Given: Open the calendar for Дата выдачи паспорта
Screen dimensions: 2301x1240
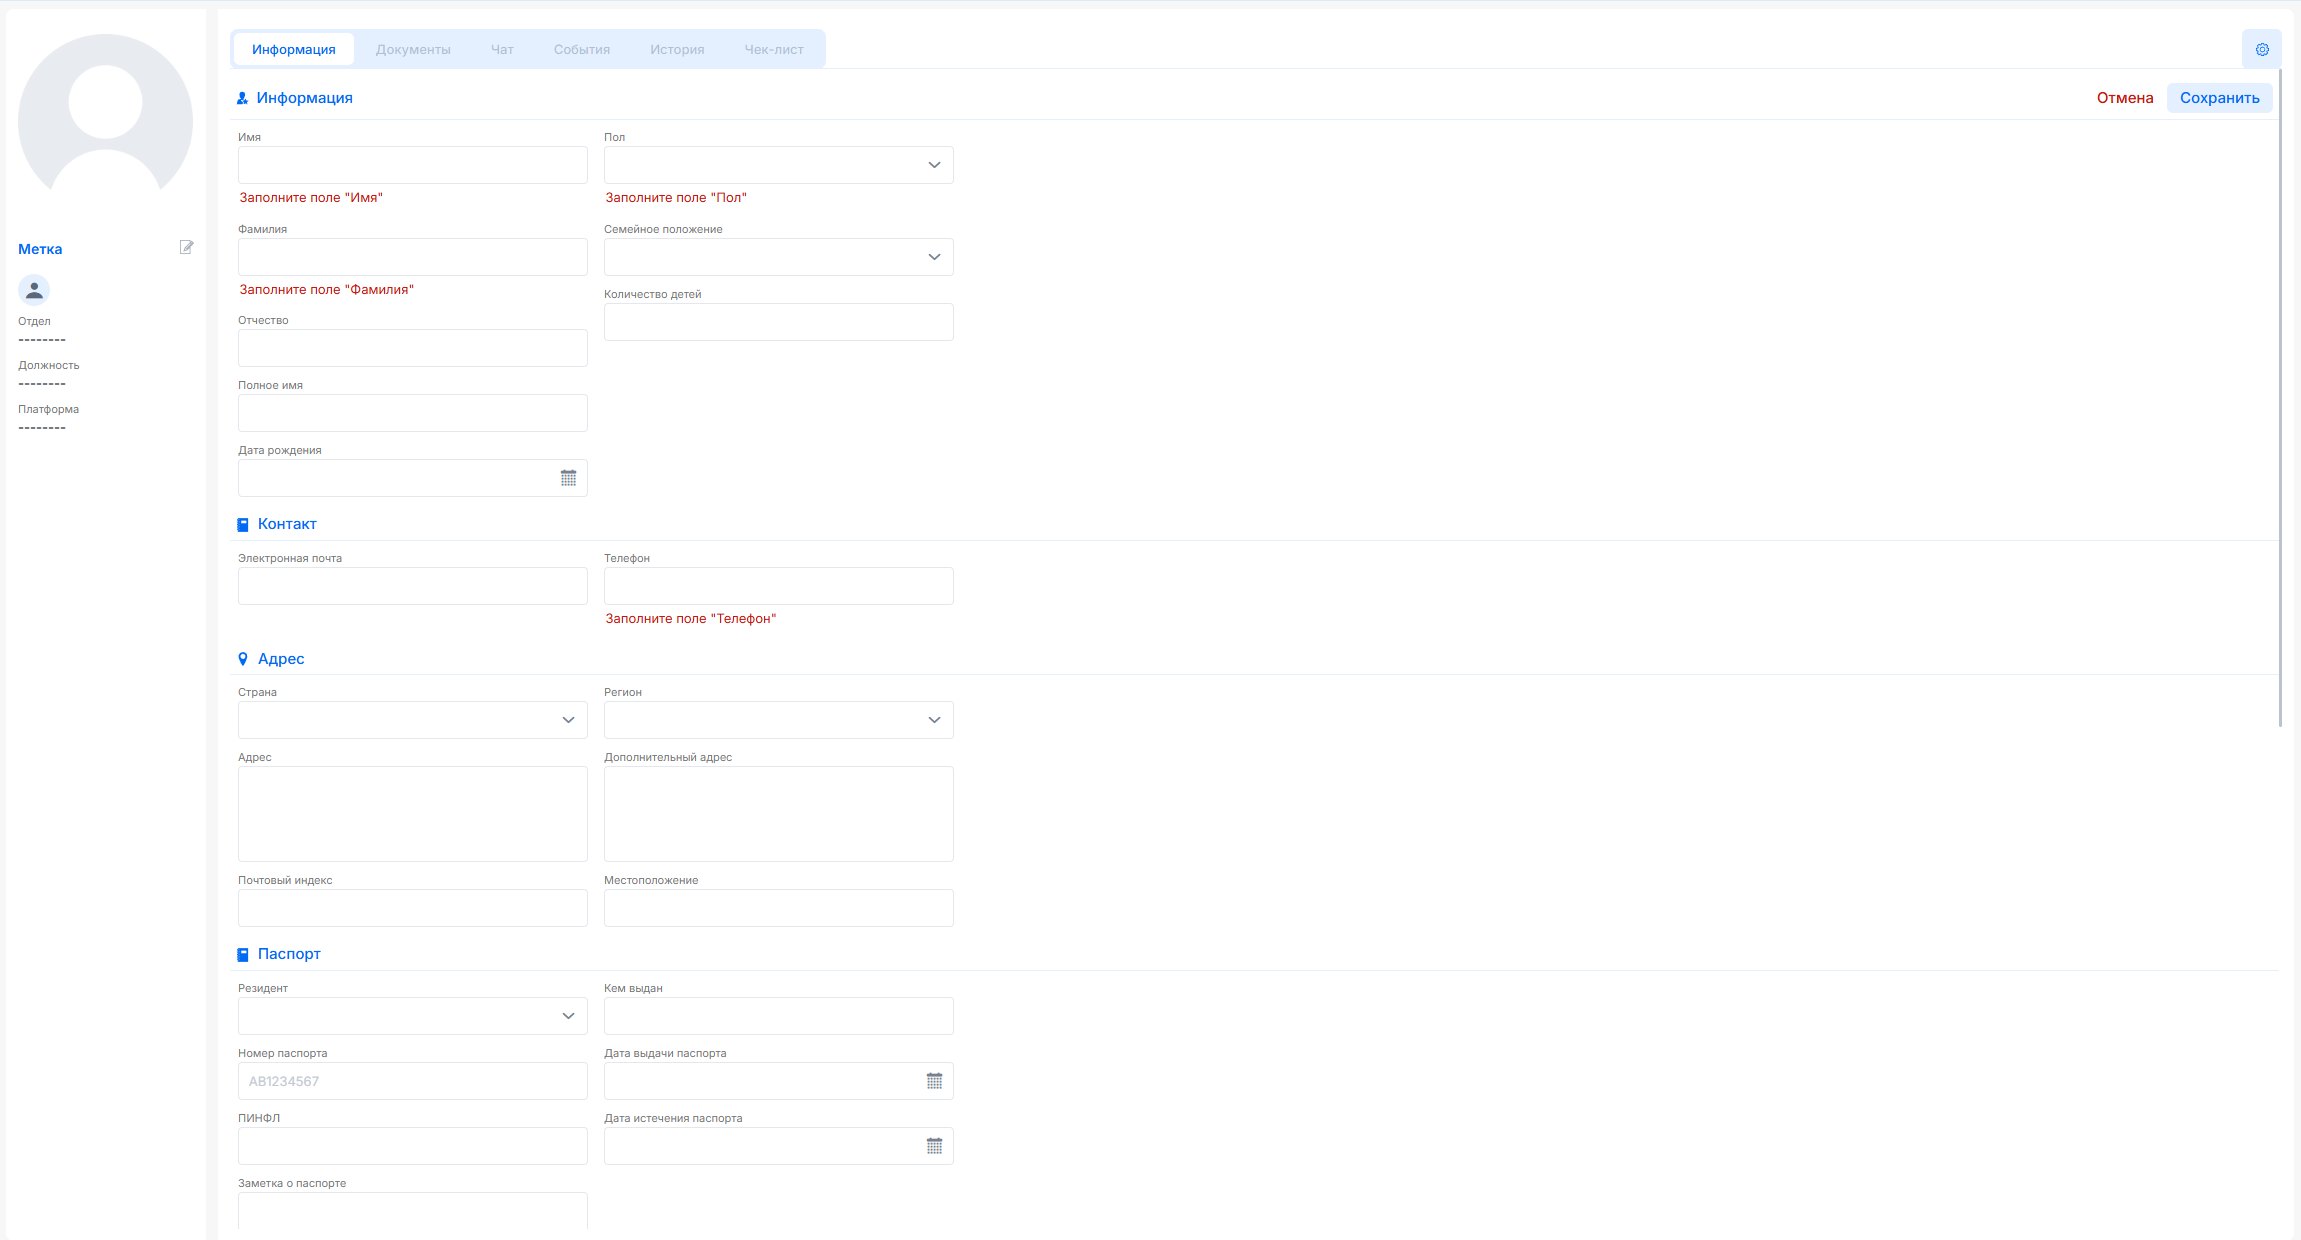Looking at the screenshot, I should coord(934,1081).
